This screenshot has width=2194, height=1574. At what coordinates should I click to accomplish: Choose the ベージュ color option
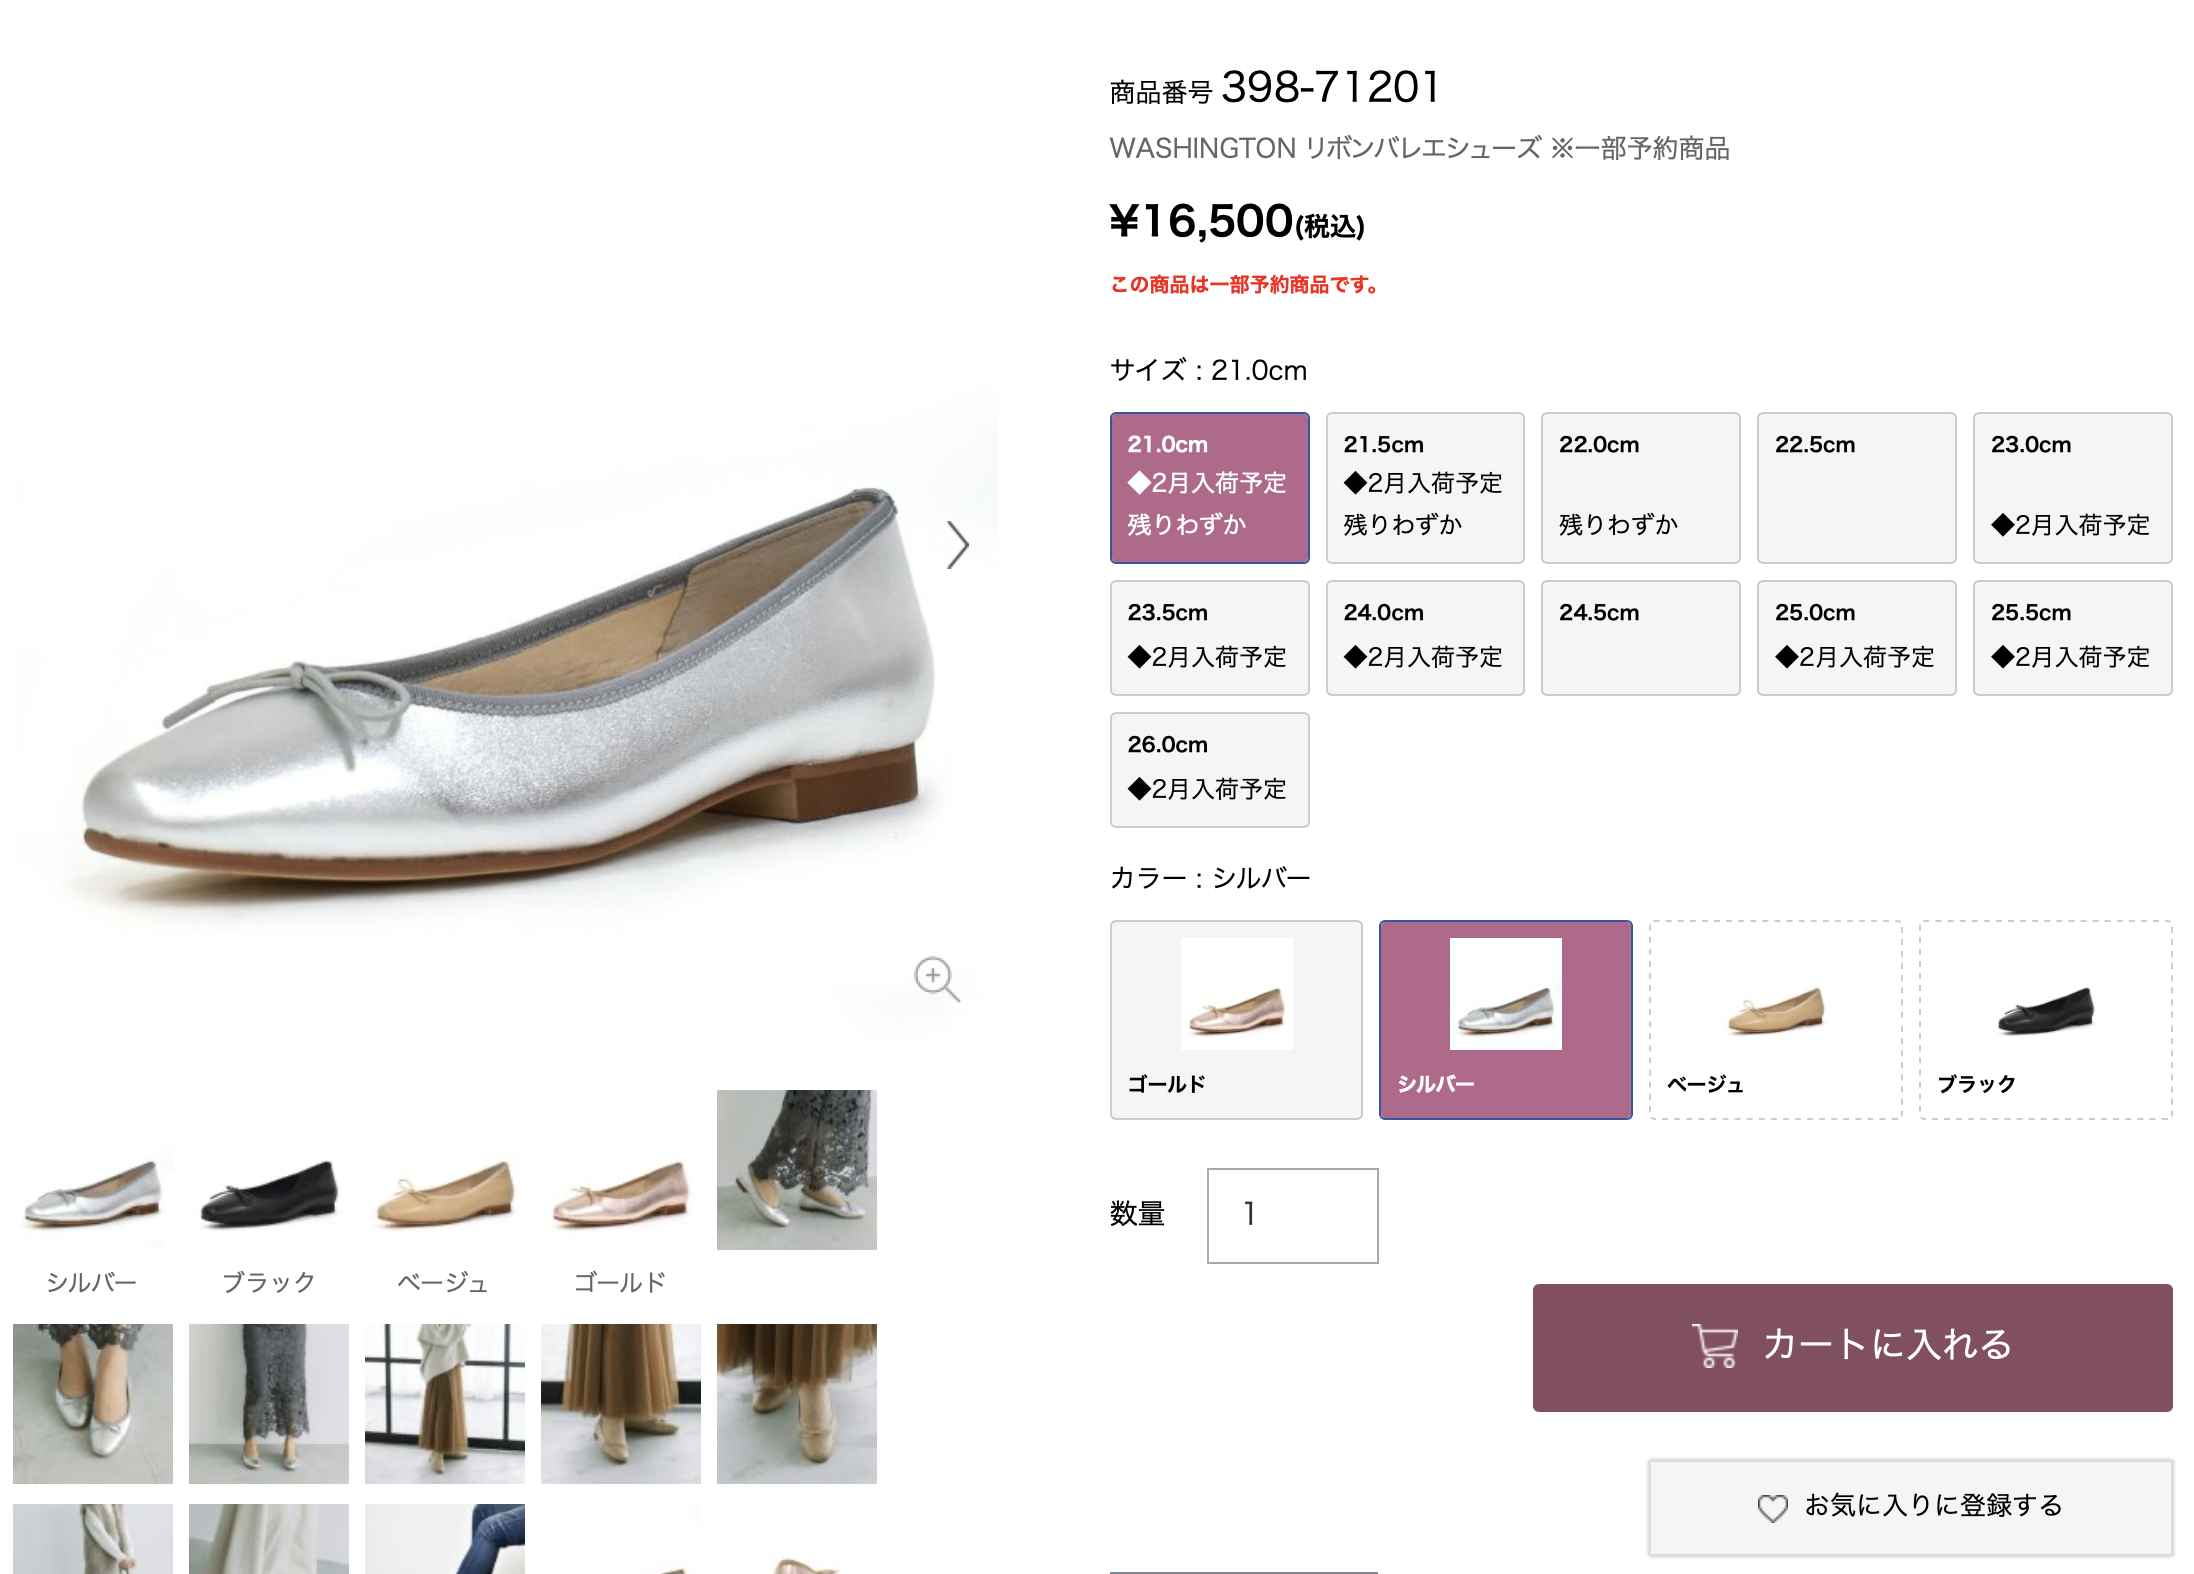click(x=1775, y=1019)
